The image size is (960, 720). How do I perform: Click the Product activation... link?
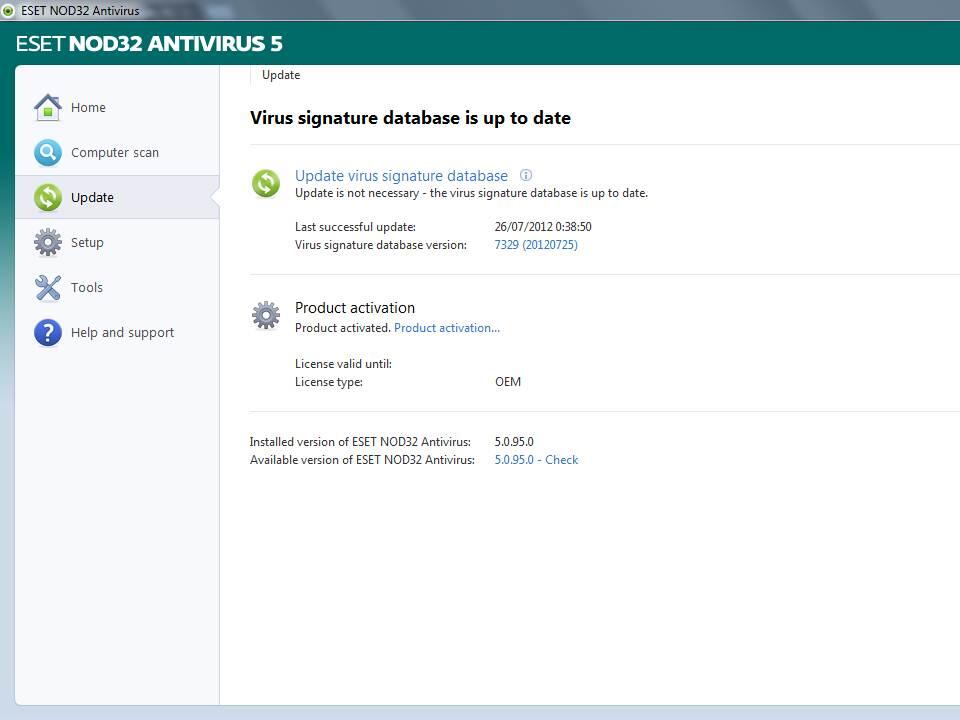446,328
